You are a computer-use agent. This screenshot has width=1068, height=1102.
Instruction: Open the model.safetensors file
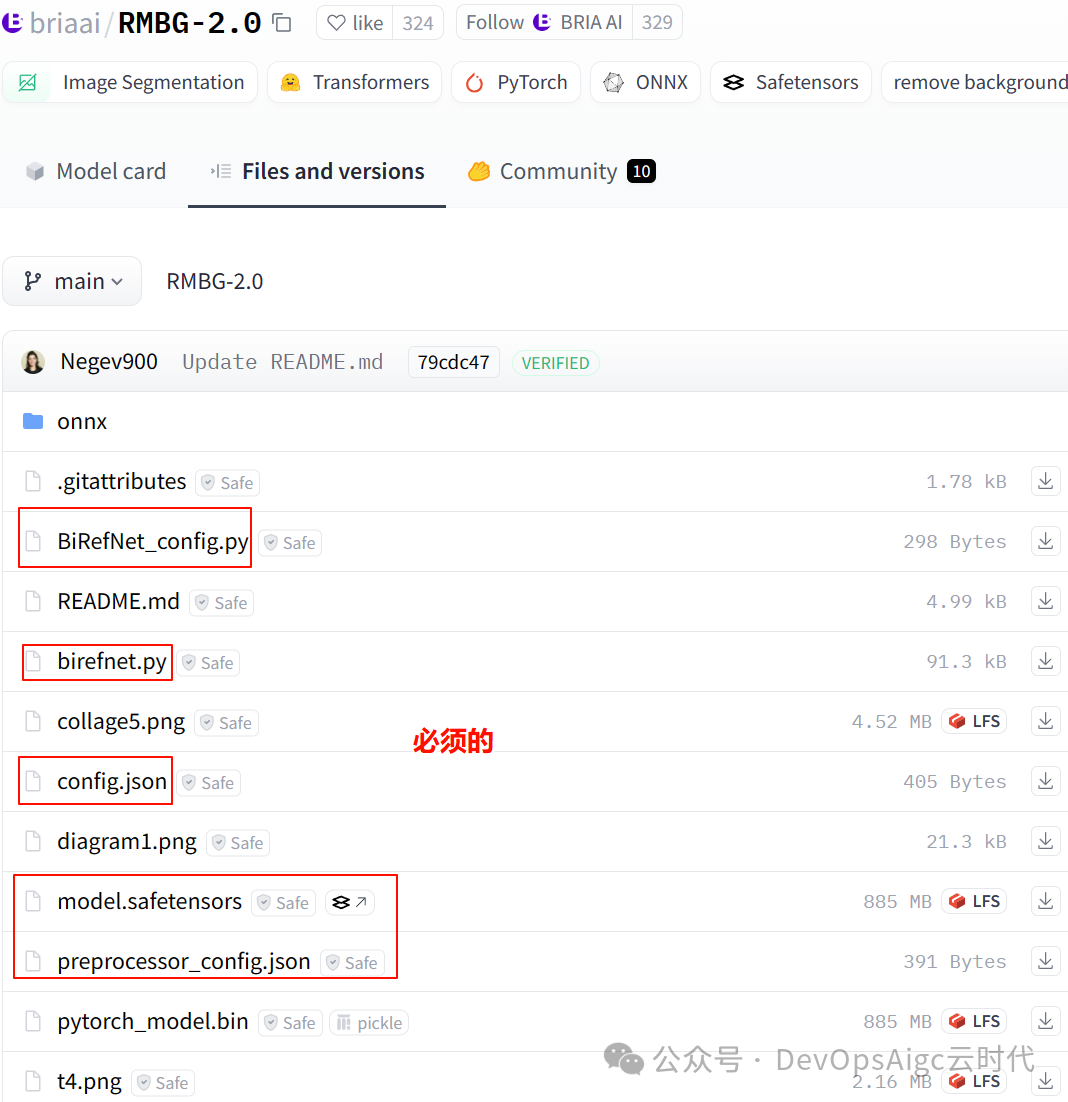[x=149, y=902]
